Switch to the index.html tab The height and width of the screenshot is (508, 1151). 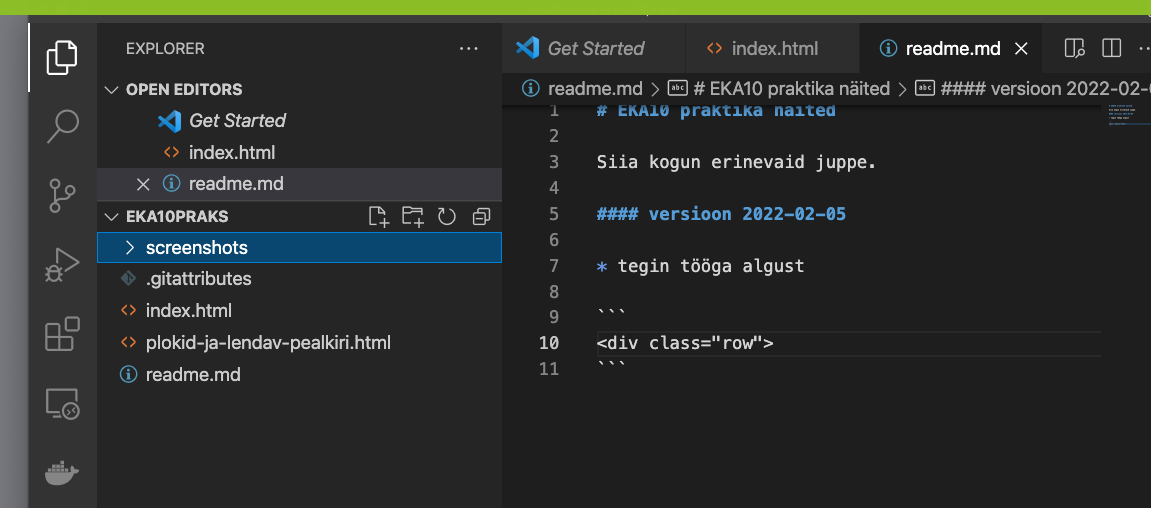tap(772, 48)
